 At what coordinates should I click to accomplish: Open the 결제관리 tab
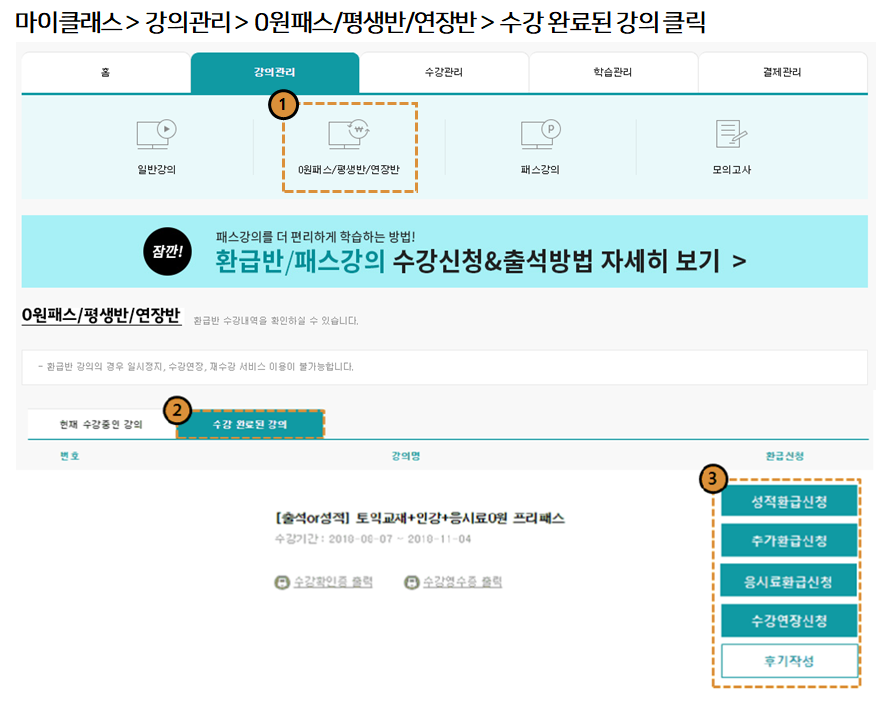782,73
